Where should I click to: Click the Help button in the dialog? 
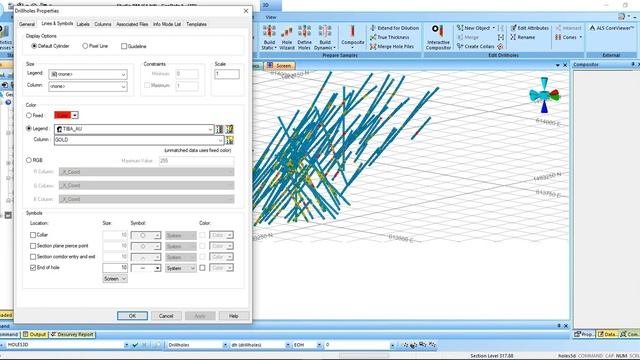233,316
